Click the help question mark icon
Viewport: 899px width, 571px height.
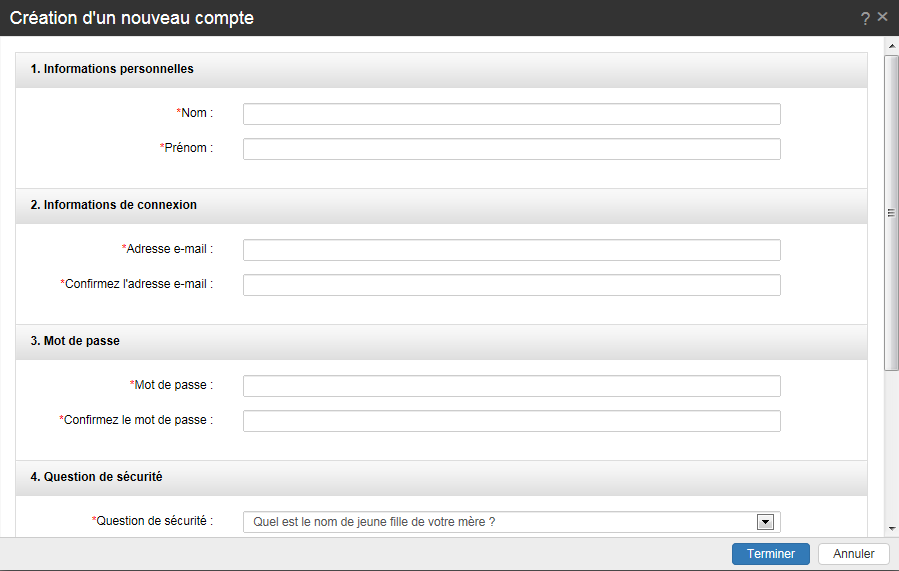[865, 18]
